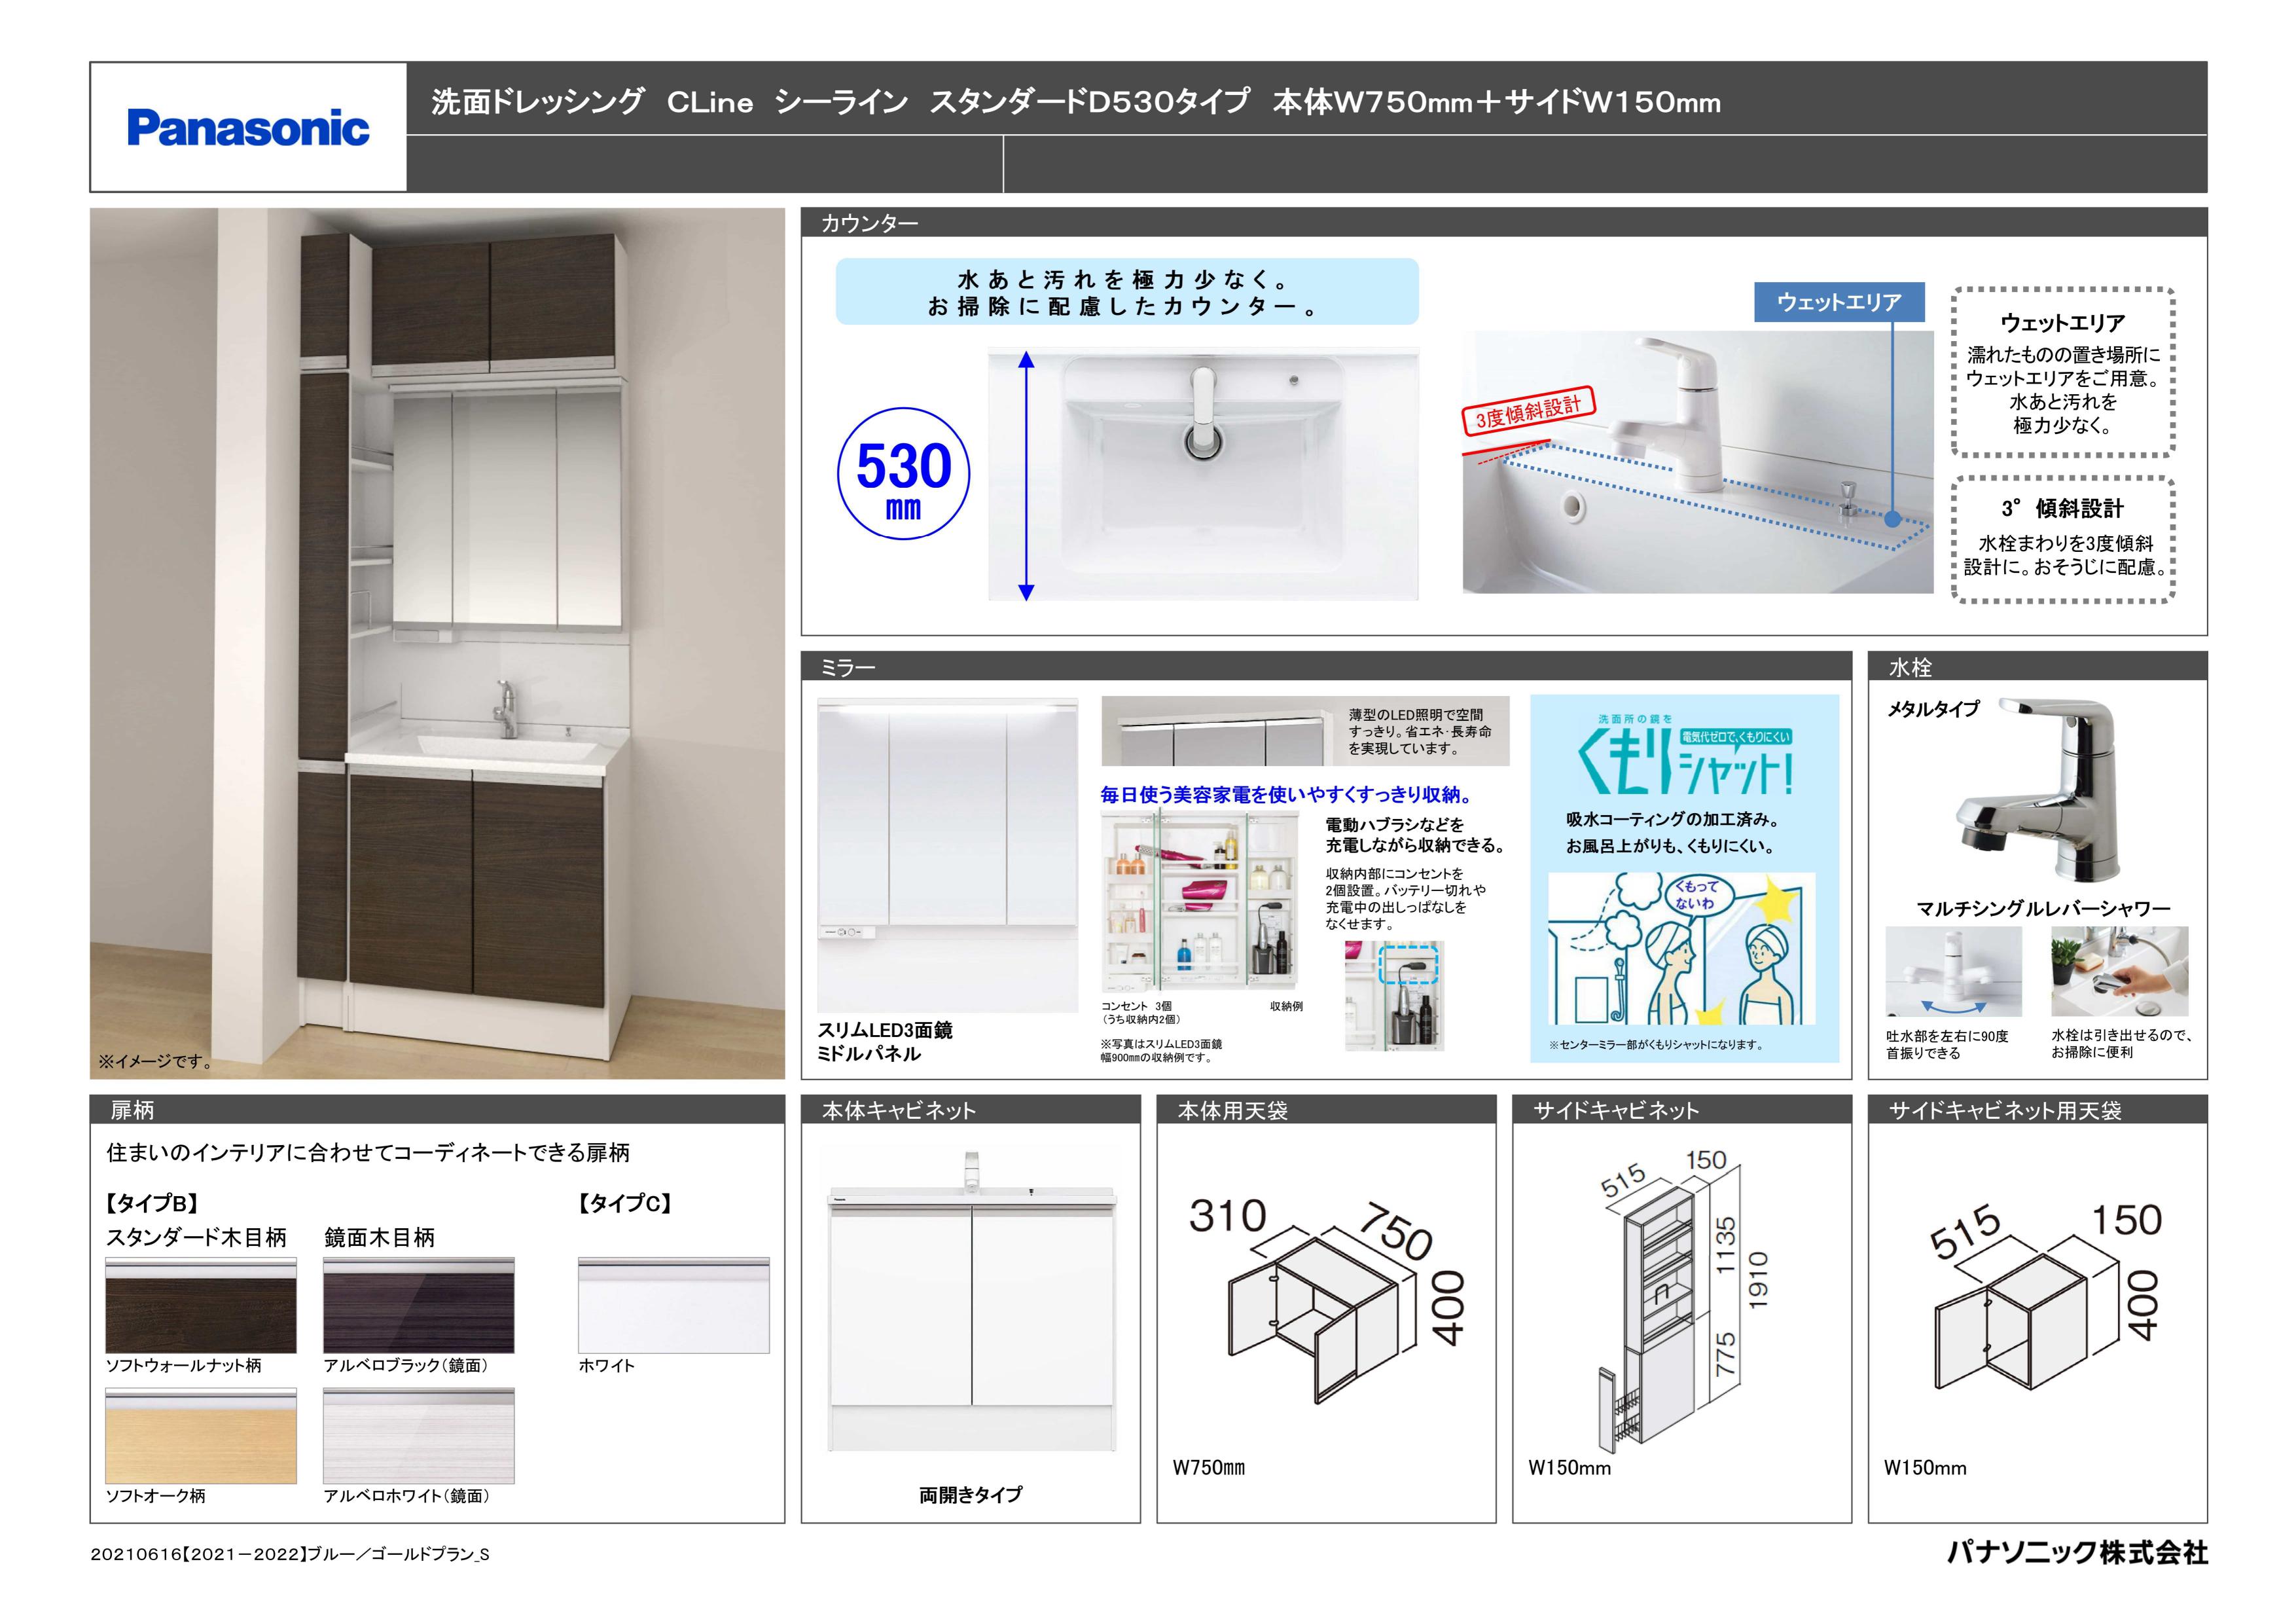Select the ホワイト door swatch
Screen dimensions: 2296x1623
tap(674, 1305)
